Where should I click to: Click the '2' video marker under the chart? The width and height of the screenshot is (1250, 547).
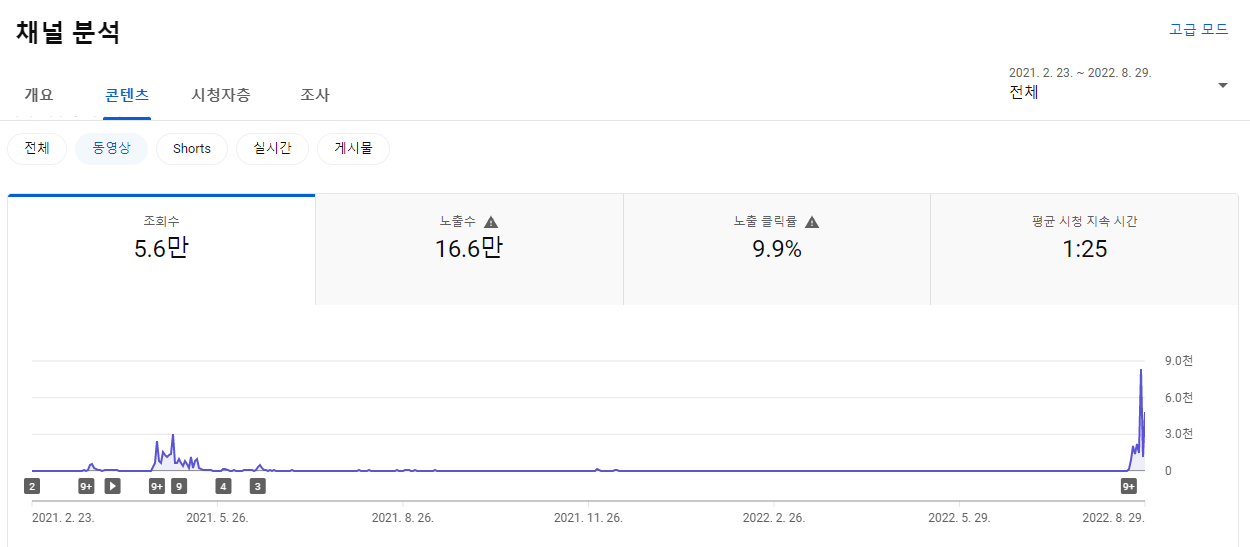pos(32,487)
